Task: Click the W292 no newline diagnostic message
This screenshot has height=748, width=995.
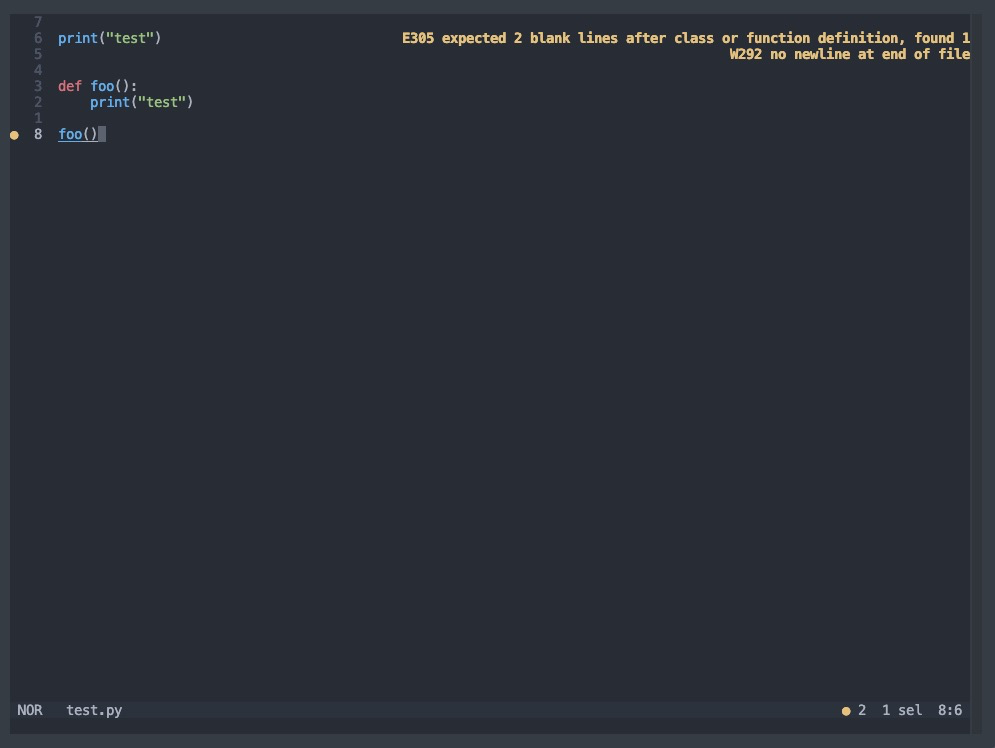Action: click(849, 54)
